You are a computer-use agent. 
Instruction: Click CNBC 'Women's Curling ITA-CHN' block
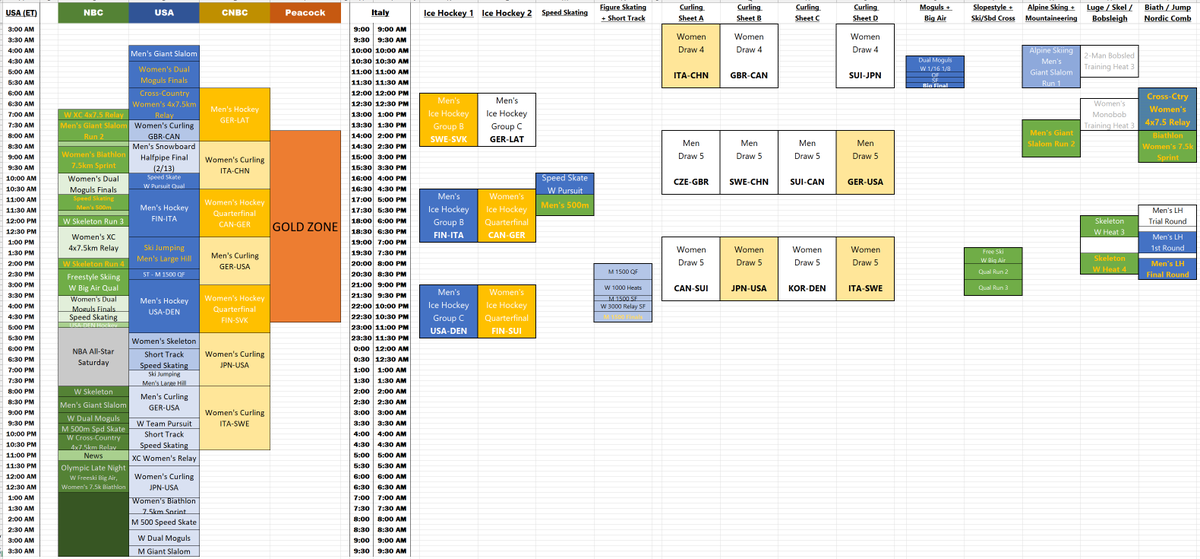pos(234,165)
